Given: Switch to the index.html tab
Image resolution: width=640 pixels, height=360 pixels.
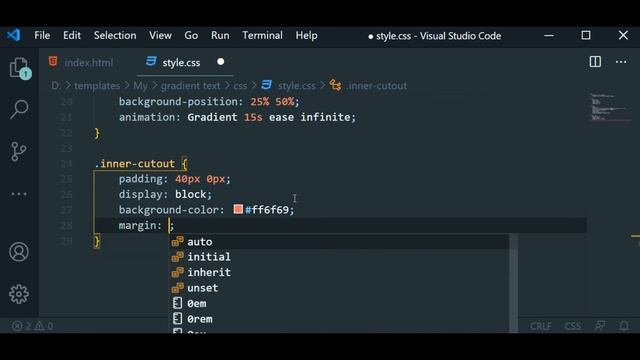Looking at the screenshot, I should [81, 62].
